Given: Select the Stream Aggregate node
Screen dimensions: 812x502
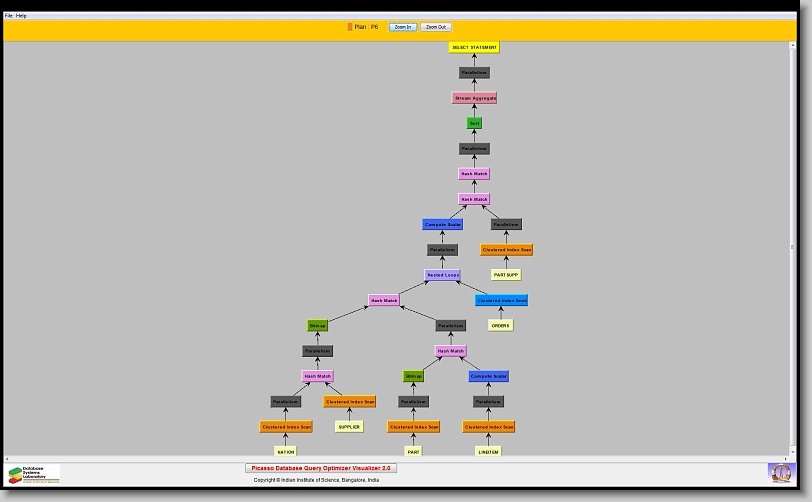Looking at the screenshot, I should pos(474,98).
